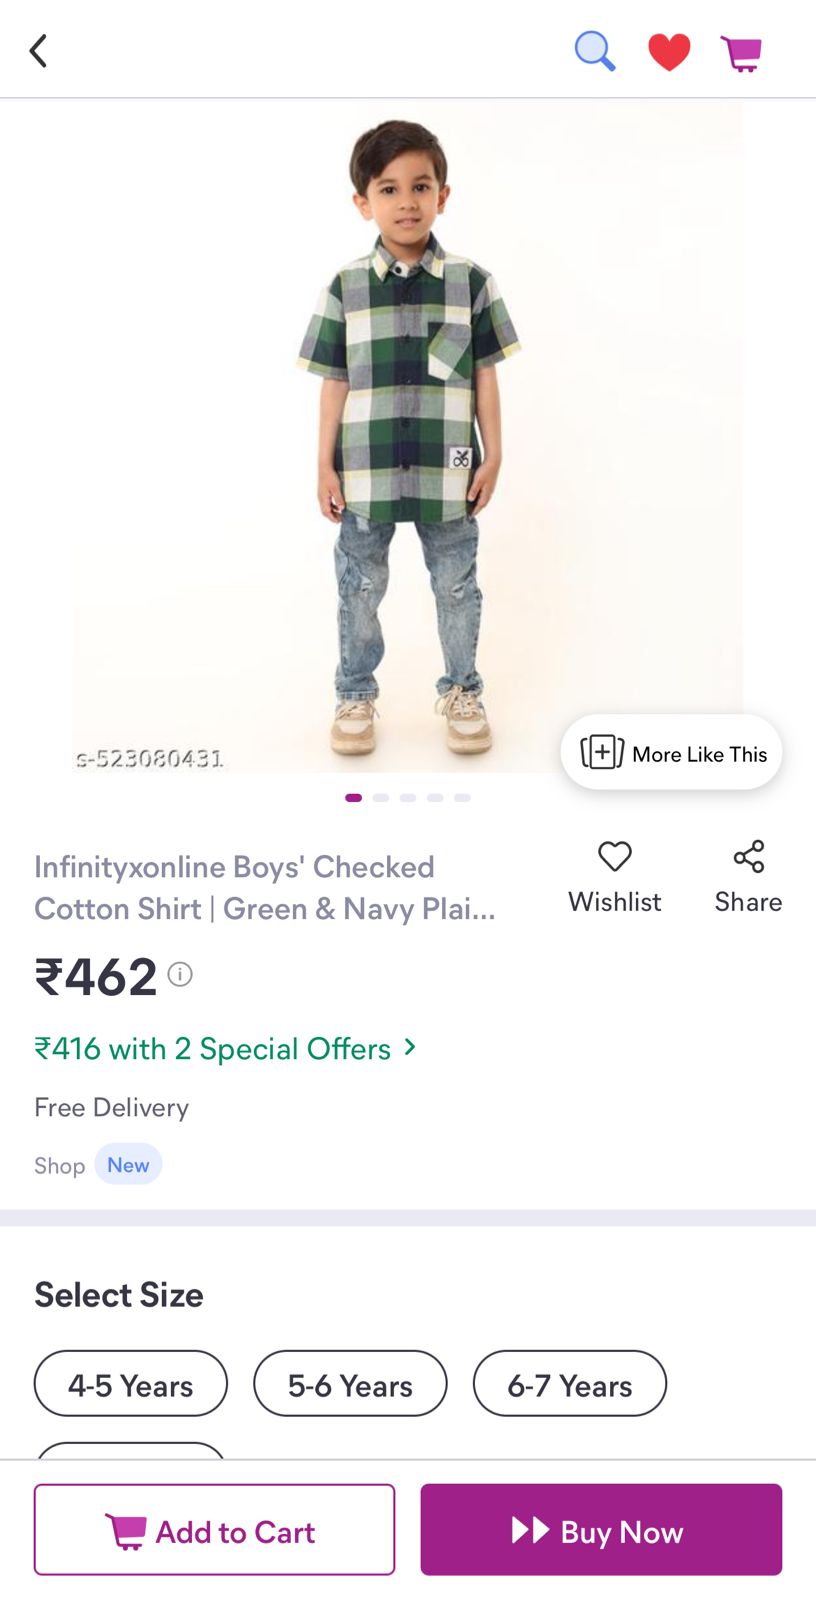Select the 4-5 Years size
Image resolution: width=816 pixels, height=1600 pixels.
pyautogui.click(x=131, y=1384)
